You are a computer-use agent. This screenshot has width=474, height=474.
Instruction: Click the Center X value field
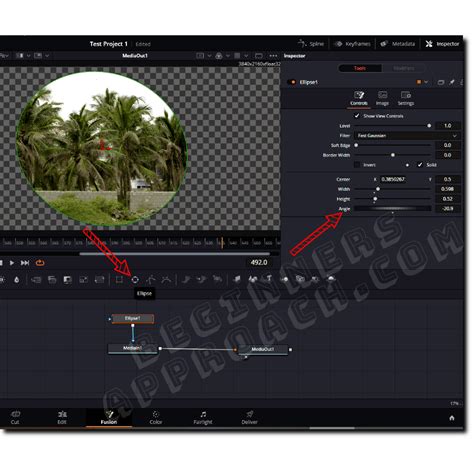click(x=393, y=179)
